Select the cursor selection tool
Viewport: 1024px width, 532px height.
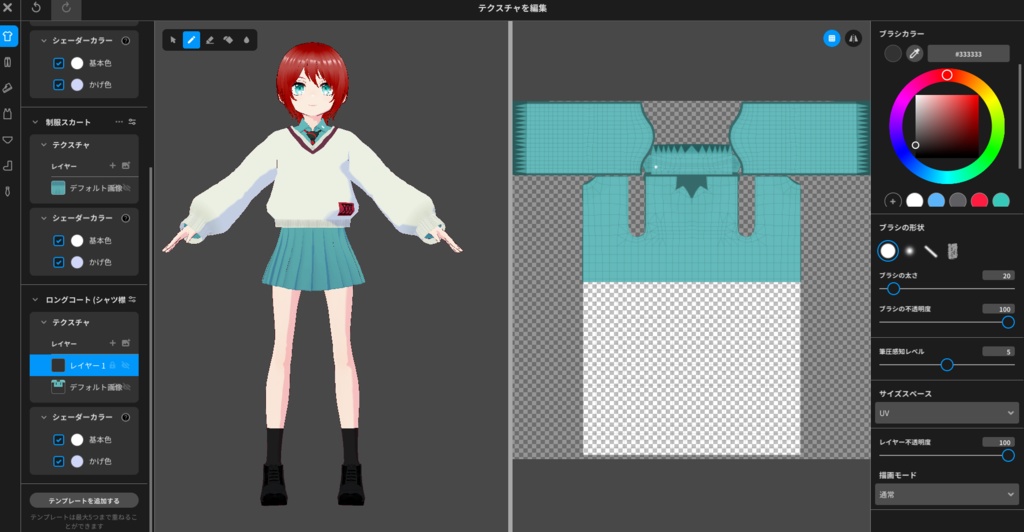[173, 40]
